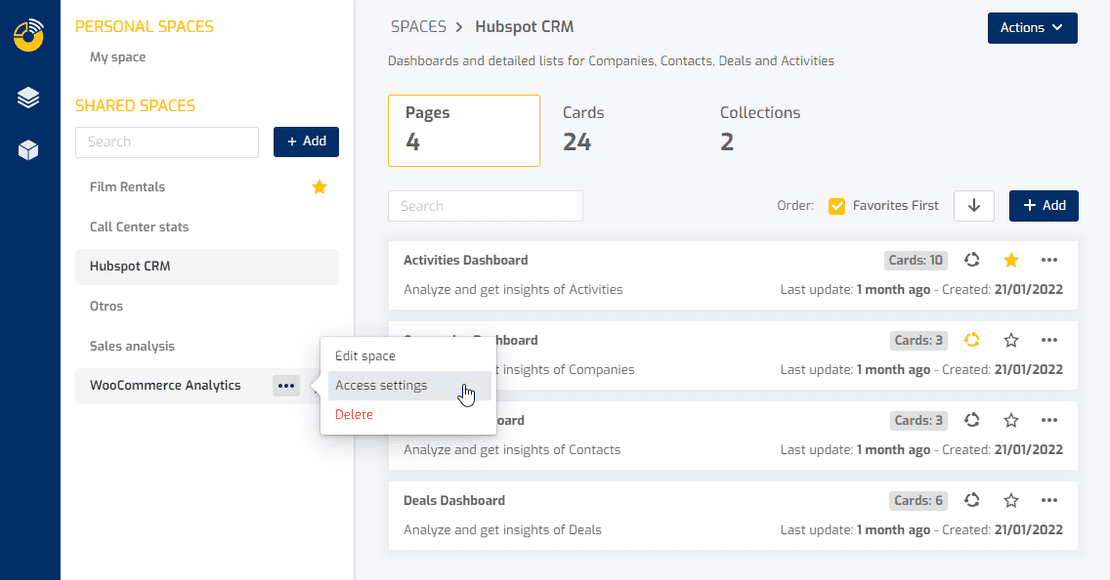This screenshot has height=580, width=1110.
Task: Focus the shared spaces search field
Action: click(x=167, y=142)
